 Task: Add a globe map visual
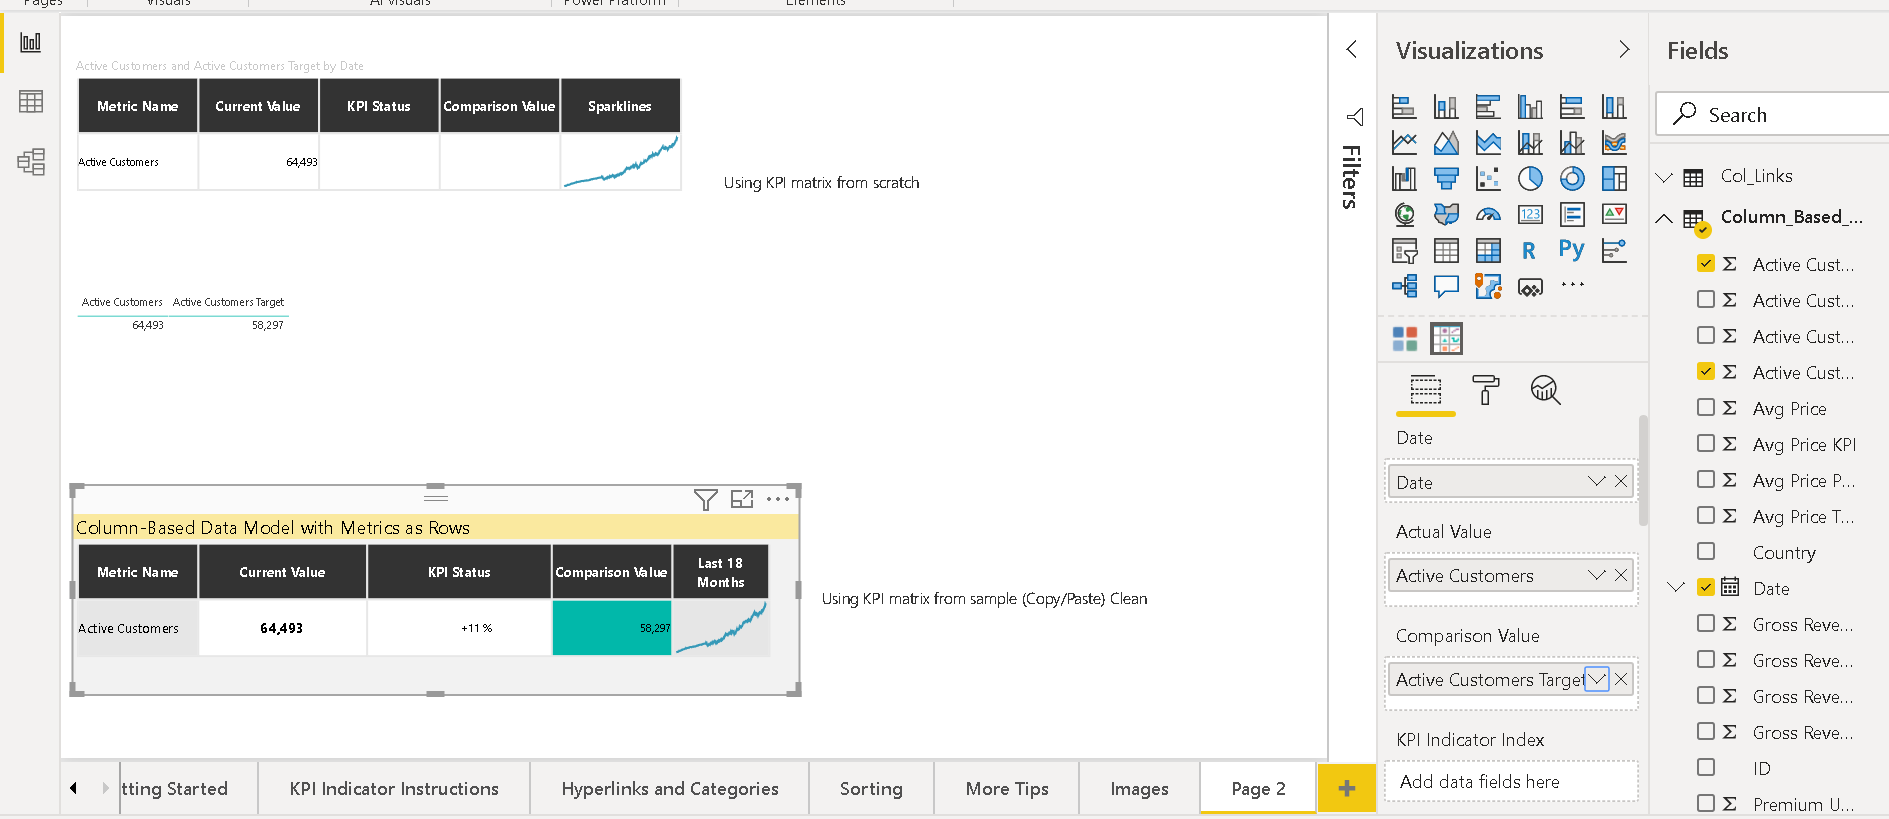pyautogui.click(x=1404, y=215)
